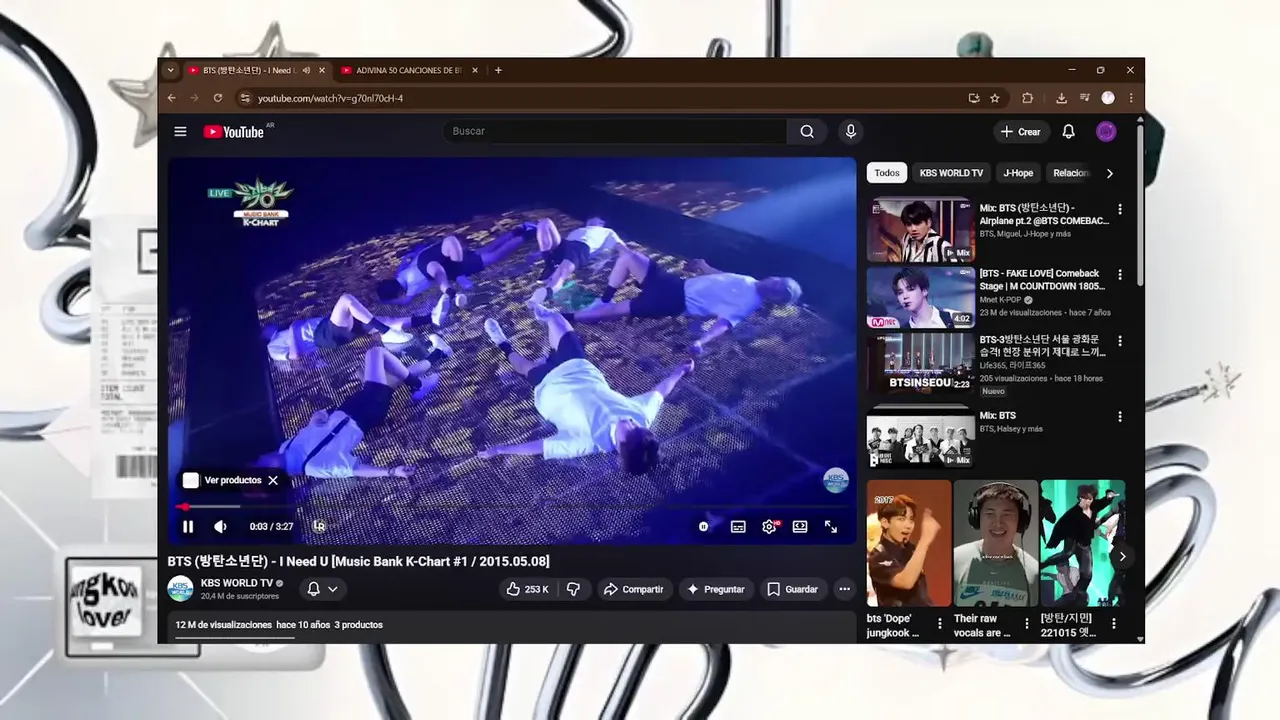
Task: Open options for Airplane pt.2 mix
Action: [x=1120, y=209]
